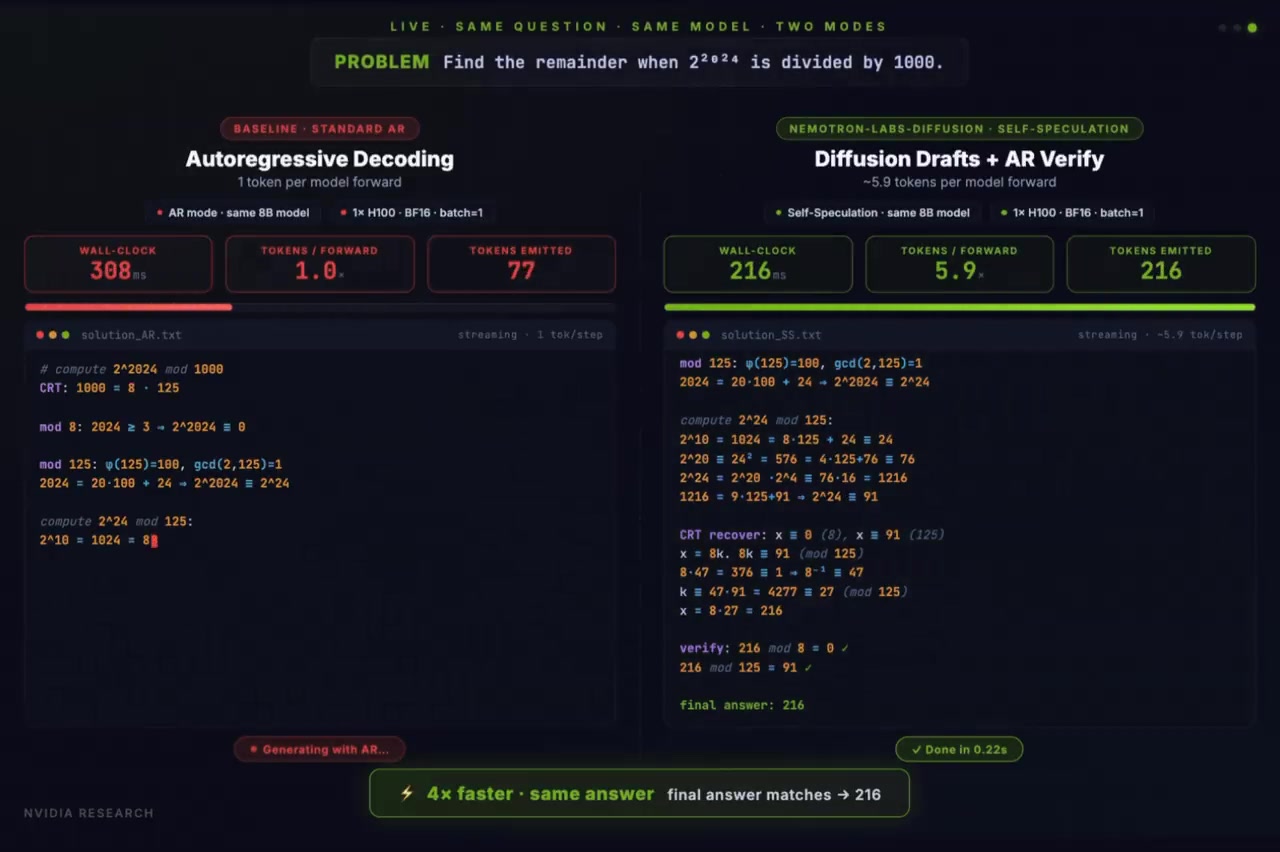Click the AR tokens / forward 1.0 card
The width and height of the screenshot is (1280, 852).
pos(320,264)
